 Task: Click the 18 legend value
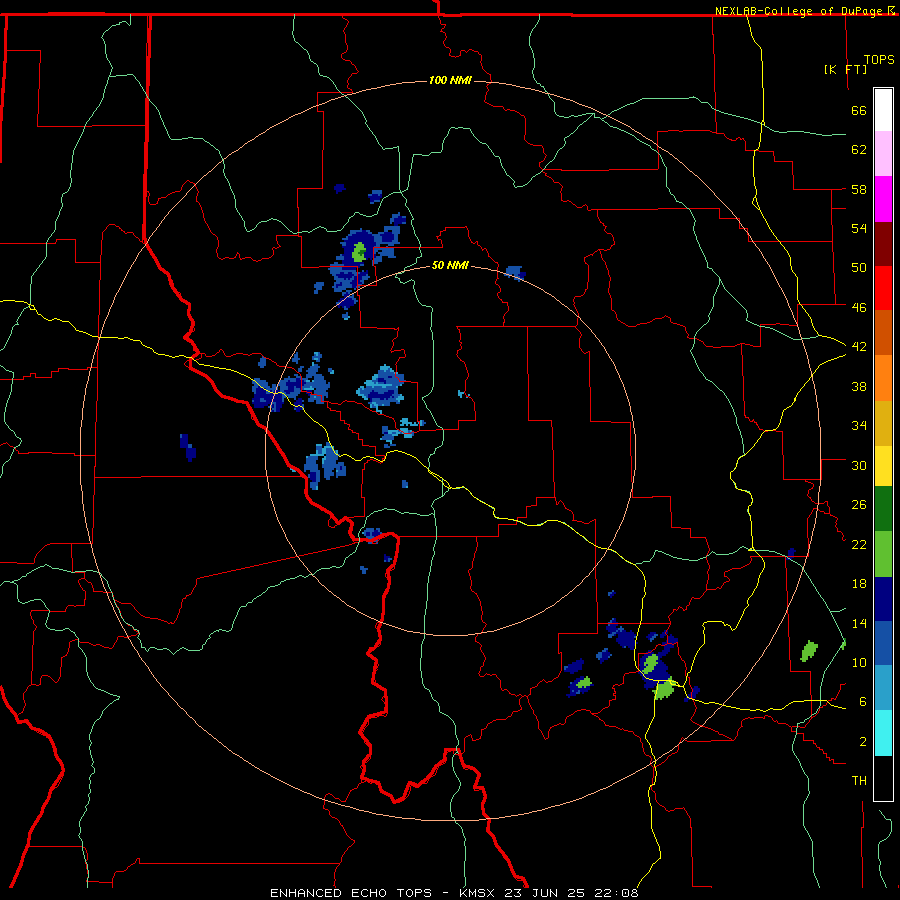pos(859,584)
